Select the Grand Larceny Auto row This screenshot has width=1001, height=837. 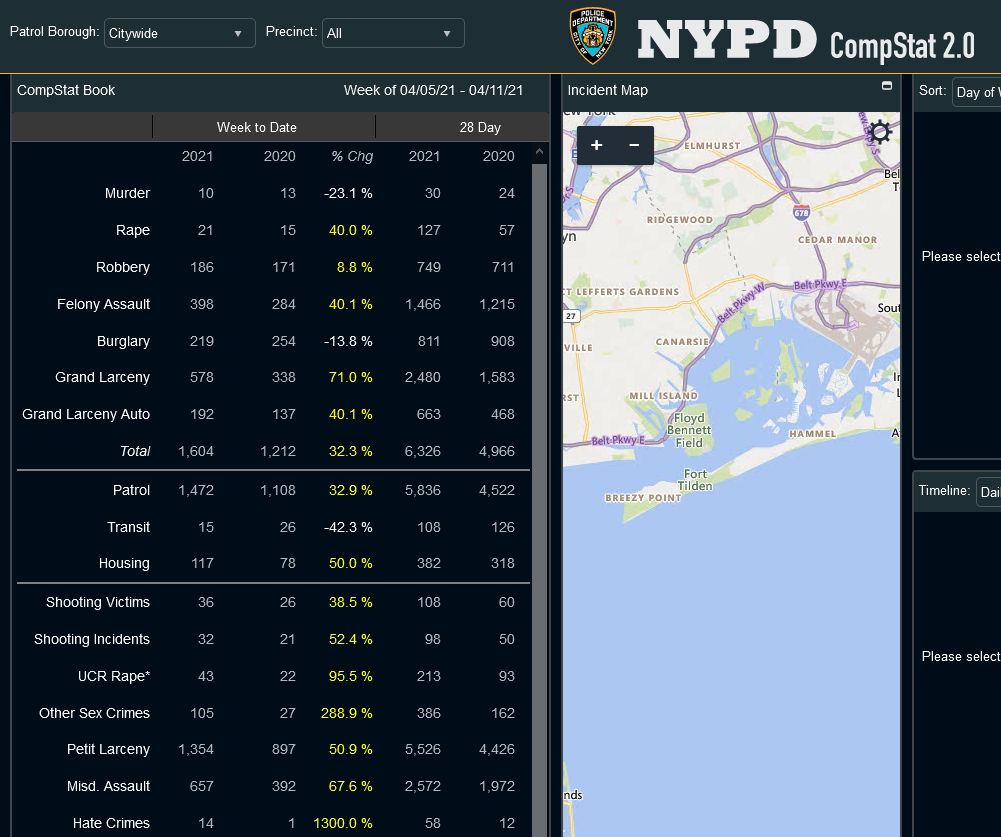click(86, 414)
